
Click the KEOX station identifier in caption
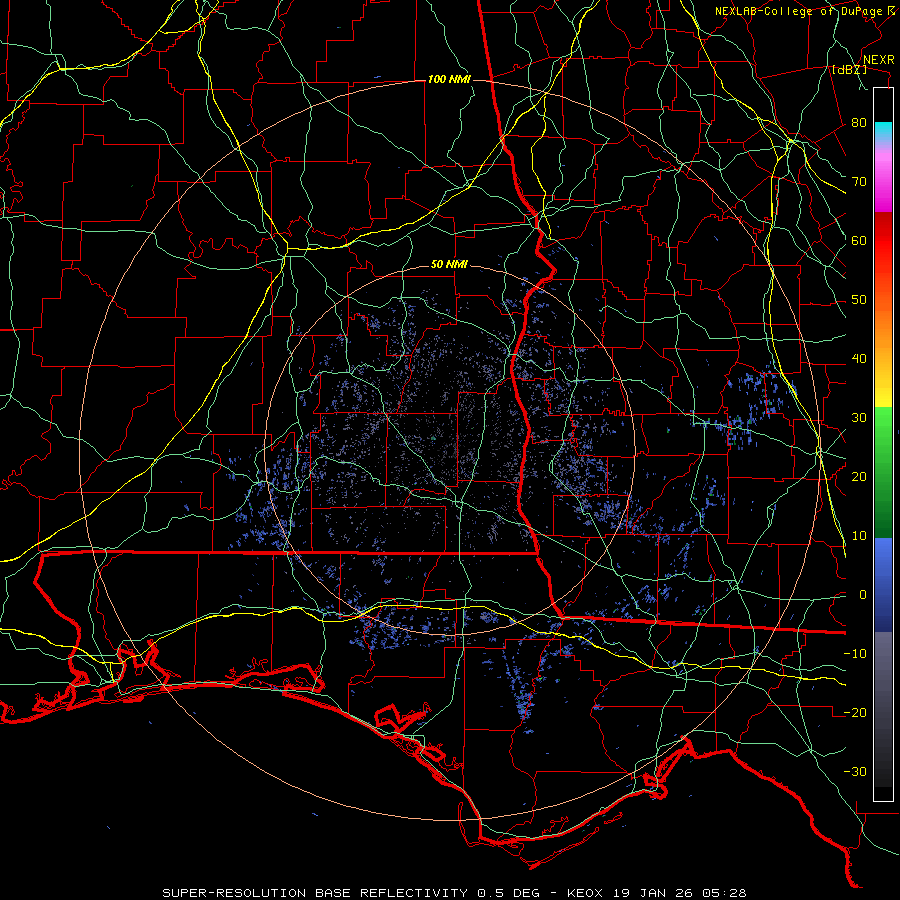[x=587, y=893]
